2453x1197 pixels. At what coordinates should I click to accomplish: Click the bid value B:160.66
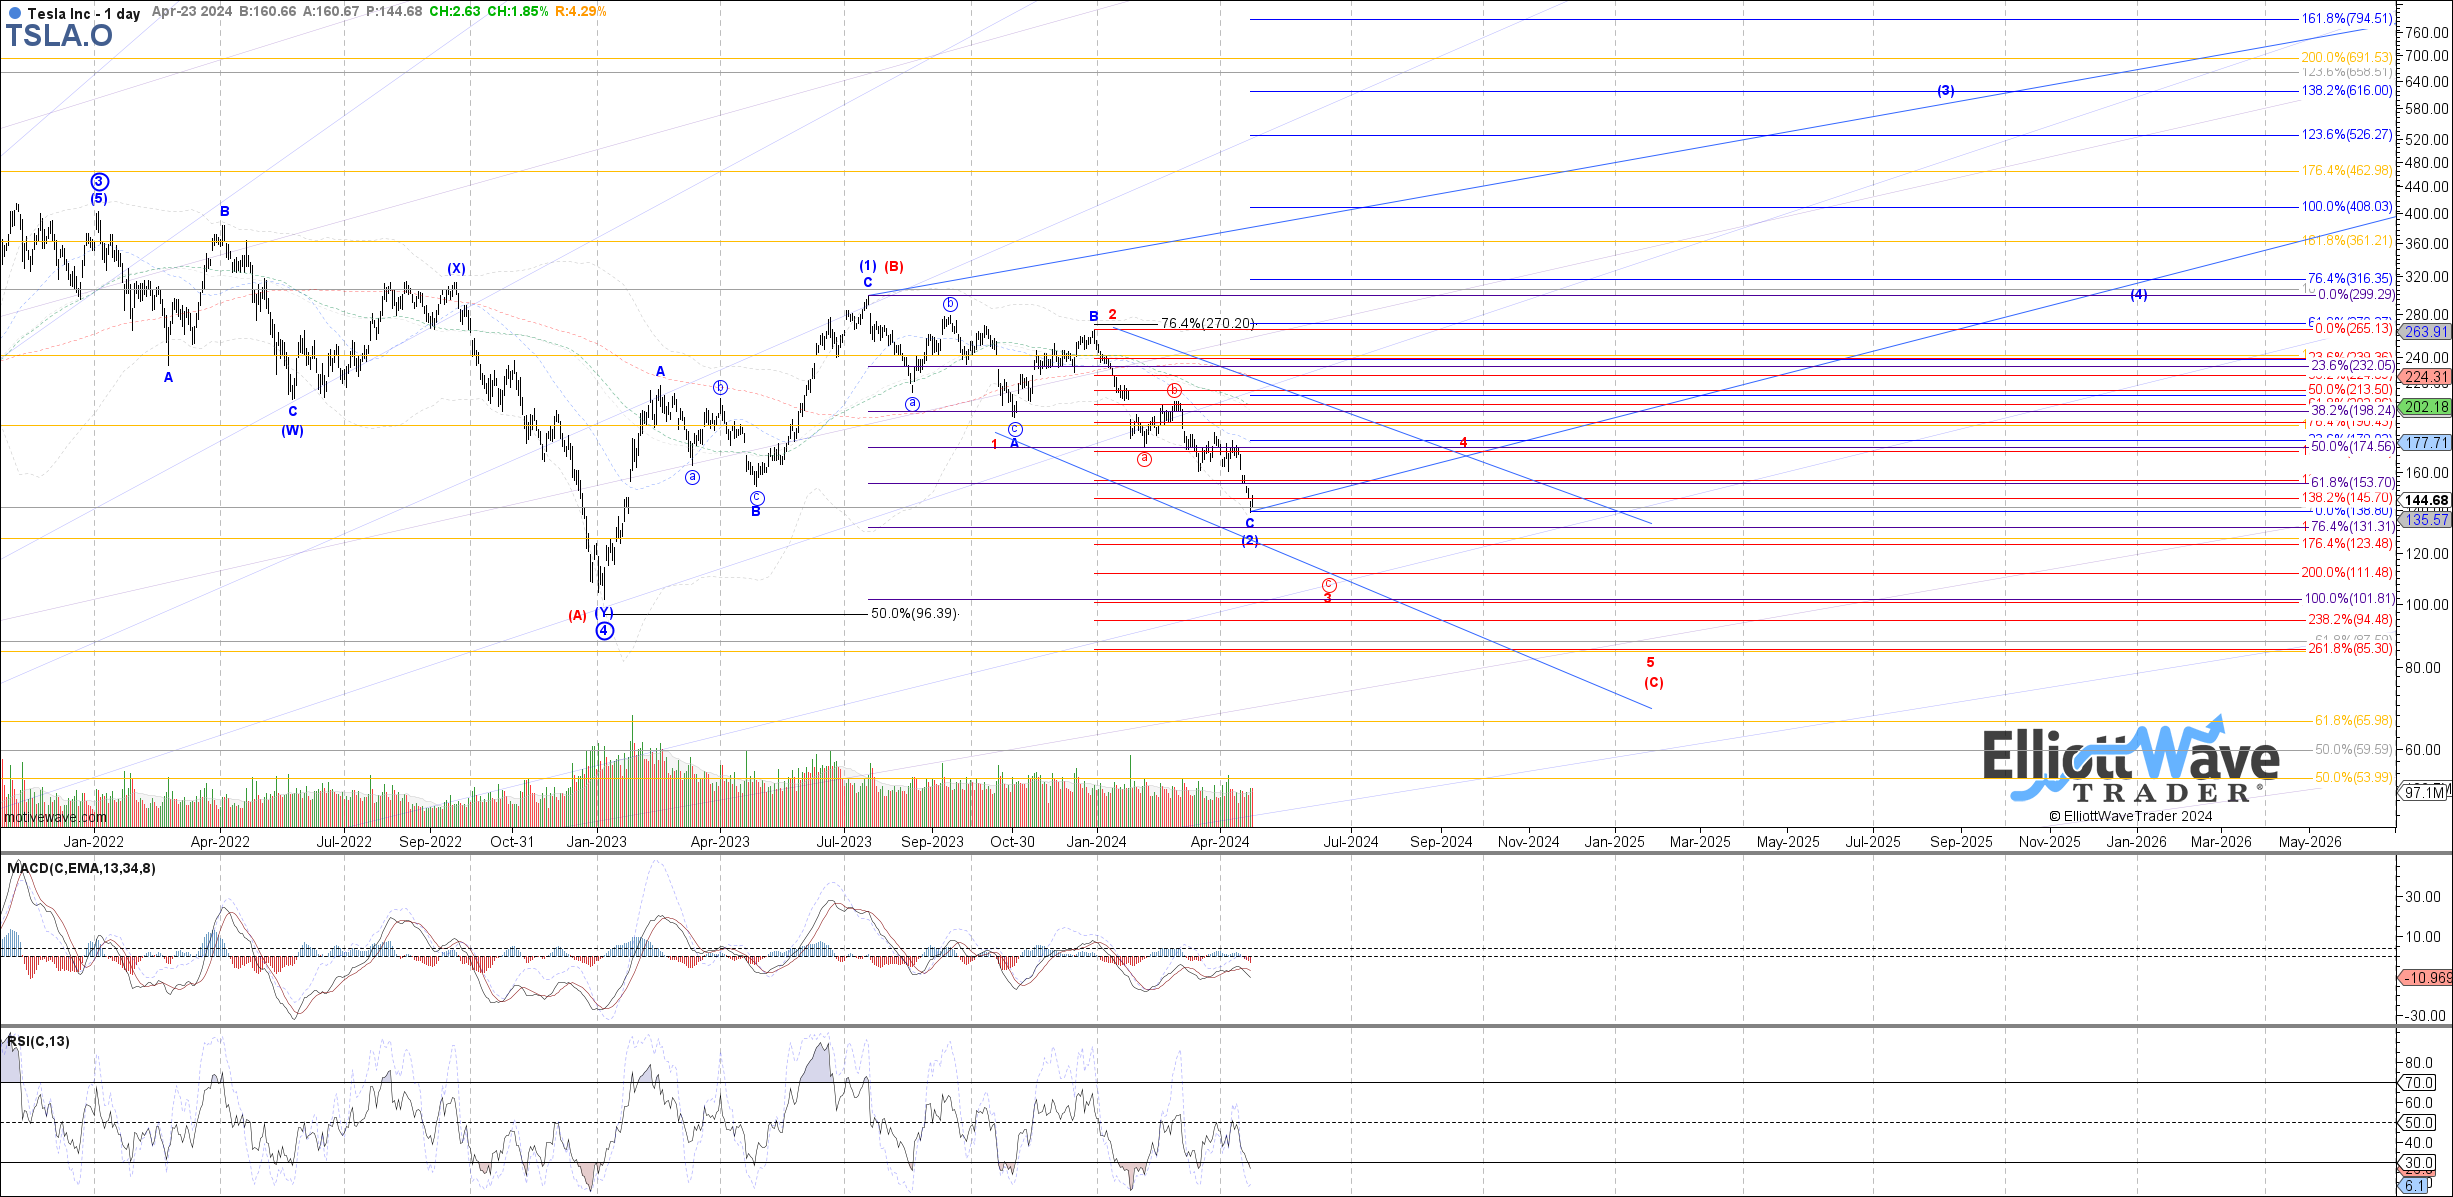click(x=267, y=12)
